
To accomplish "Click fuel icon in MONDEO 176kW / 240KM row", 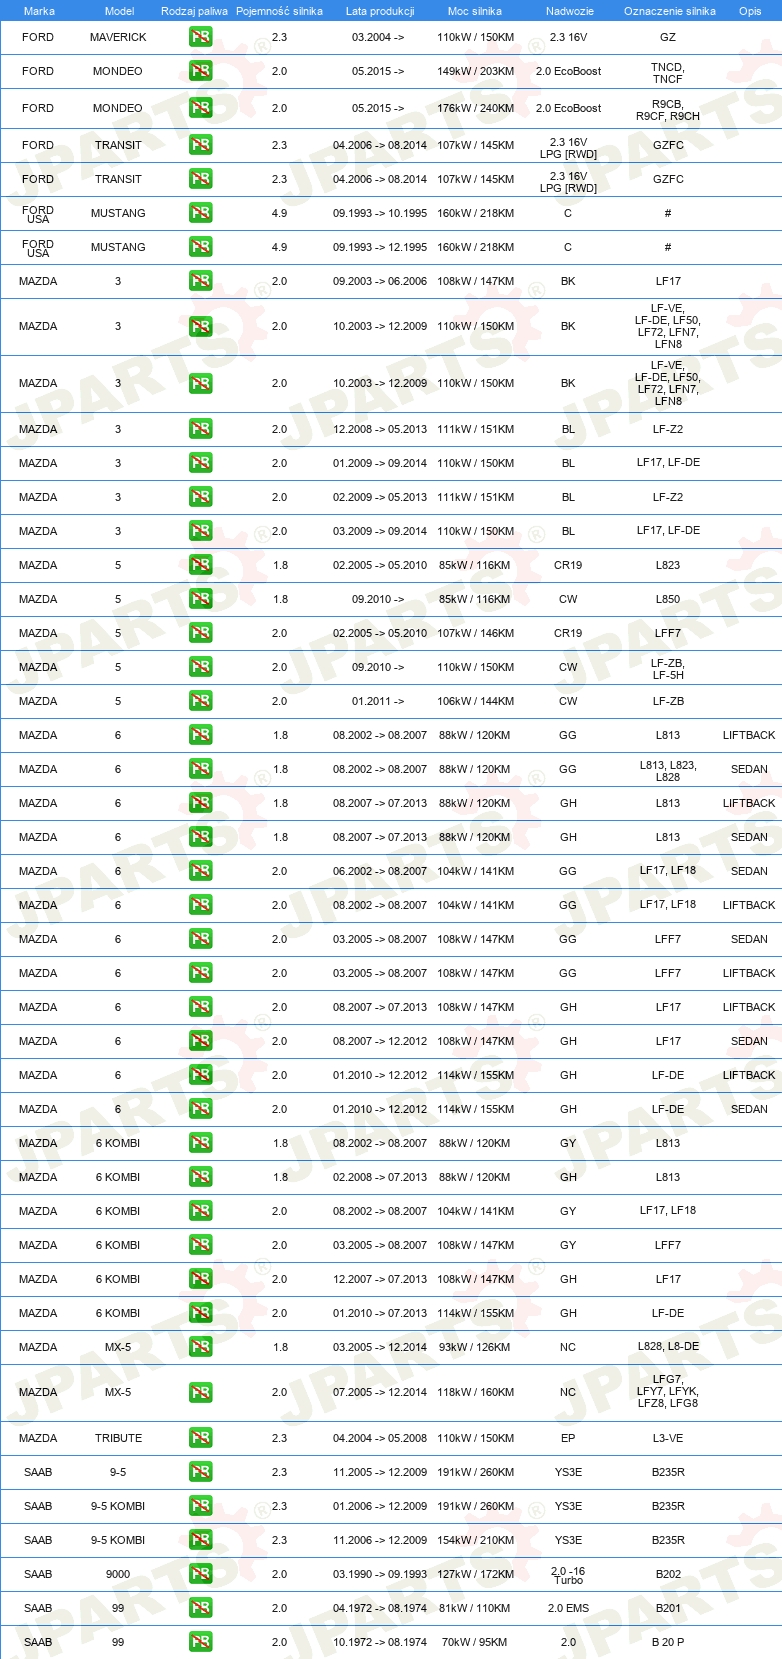I will [200, 108].
